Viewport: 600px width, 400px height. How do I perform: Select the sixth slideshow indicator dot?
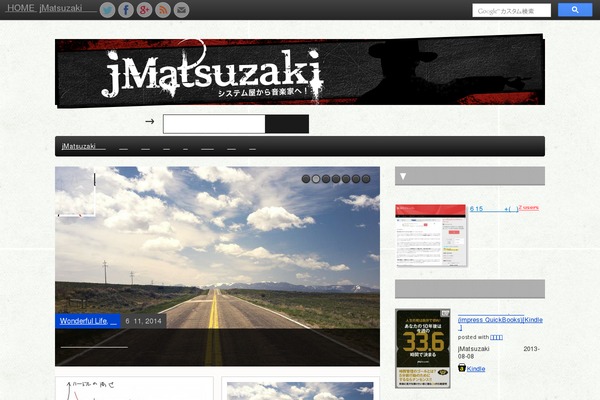[x=356, y=179]
